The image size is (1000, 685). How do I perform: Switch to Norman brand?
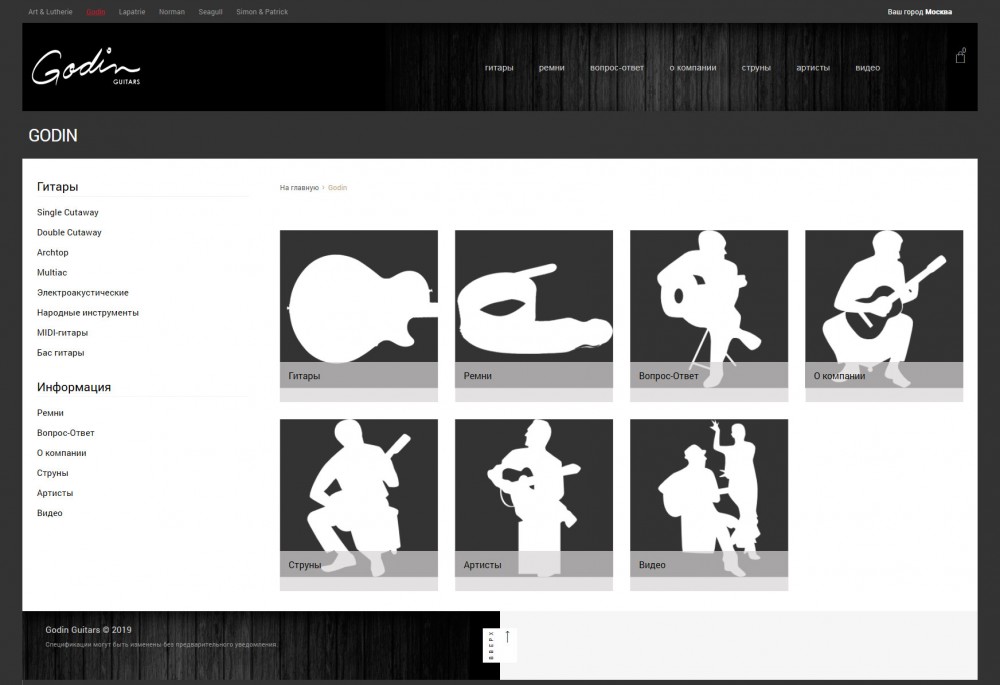(172, 12)
